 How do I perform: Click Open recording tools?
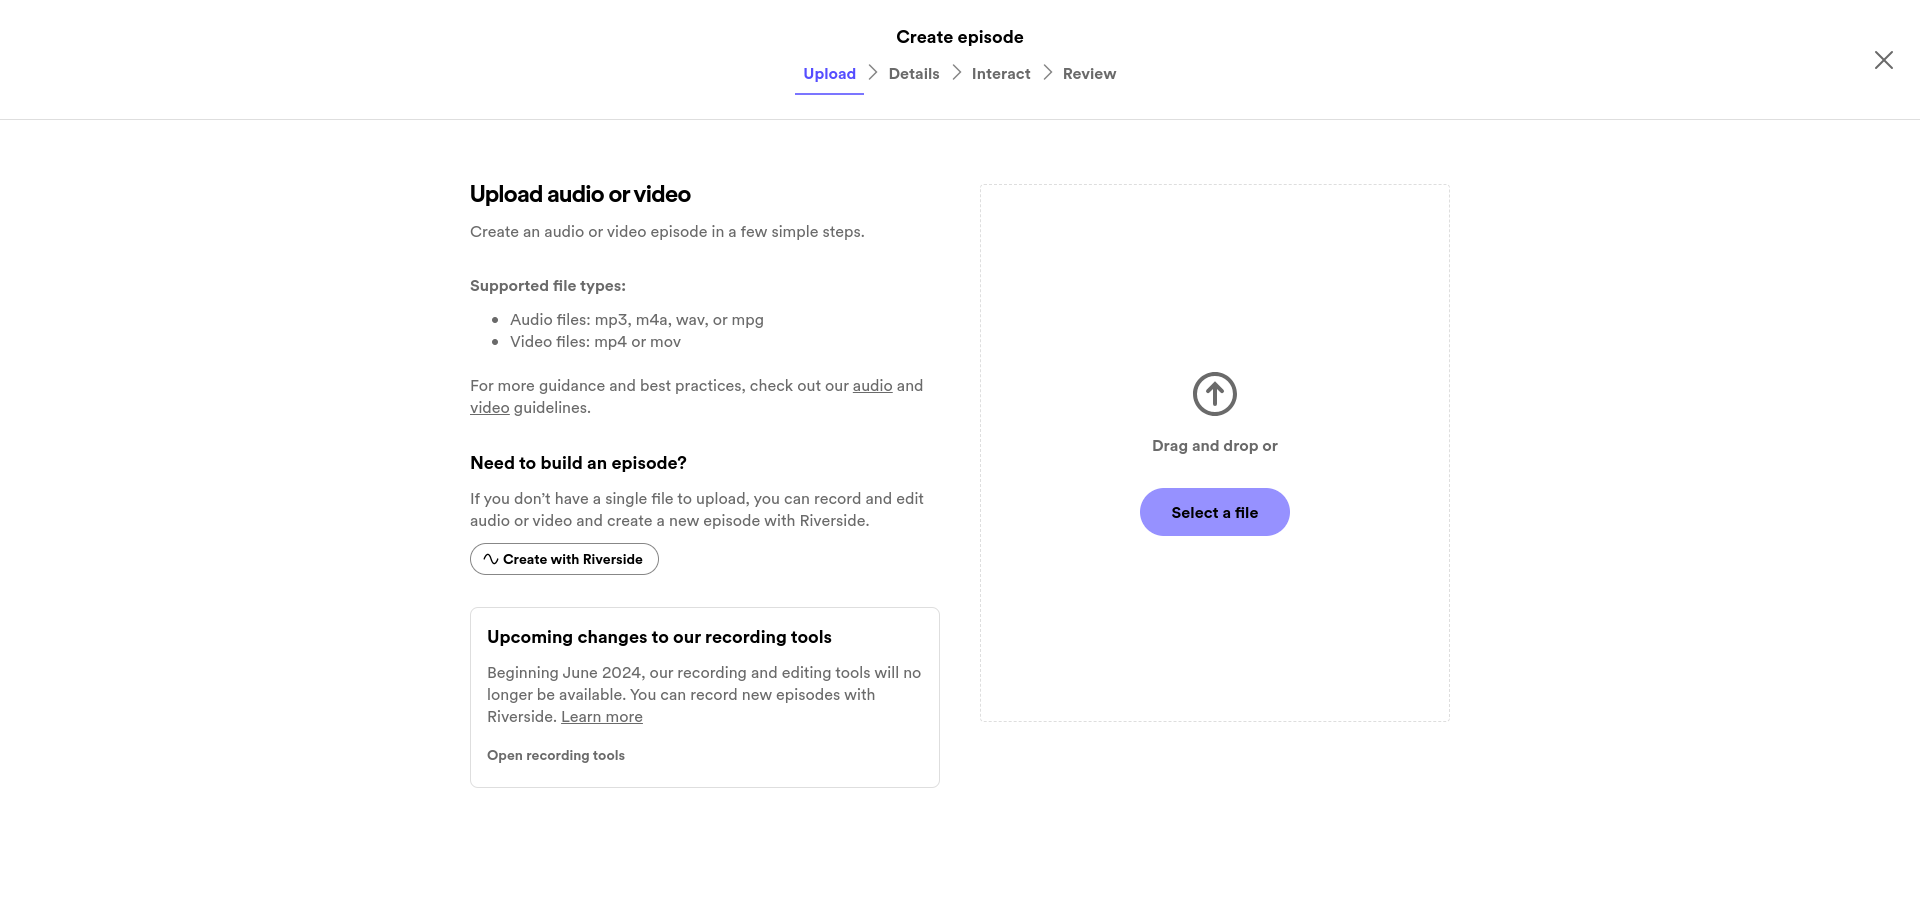click(556, 755)
